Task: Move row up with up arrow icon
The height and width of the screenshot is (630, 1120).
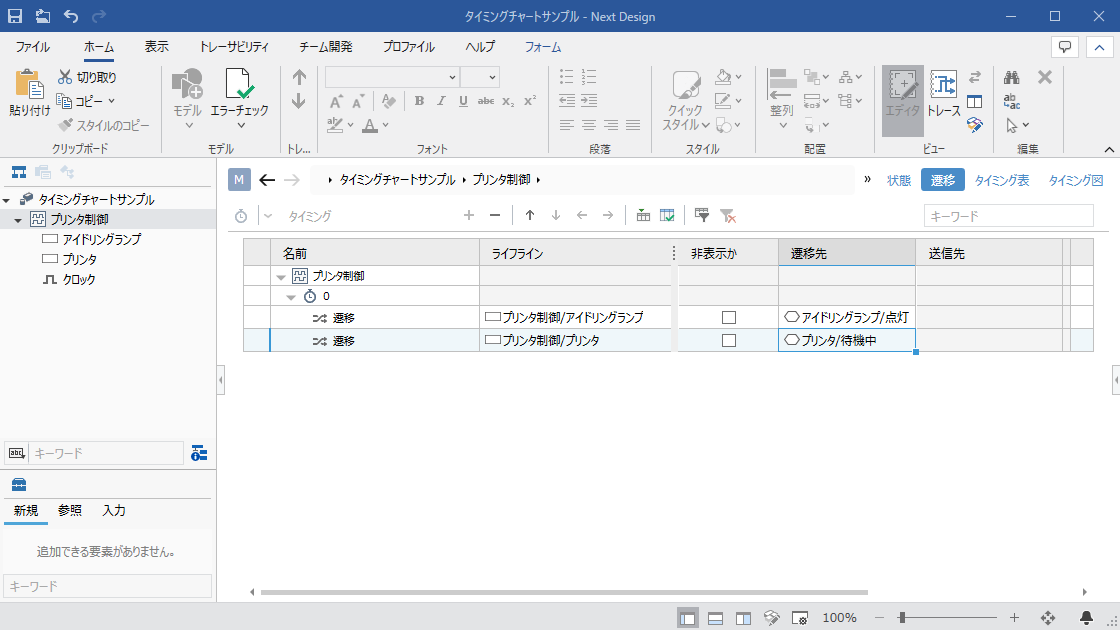Action: tap(529, 215)
